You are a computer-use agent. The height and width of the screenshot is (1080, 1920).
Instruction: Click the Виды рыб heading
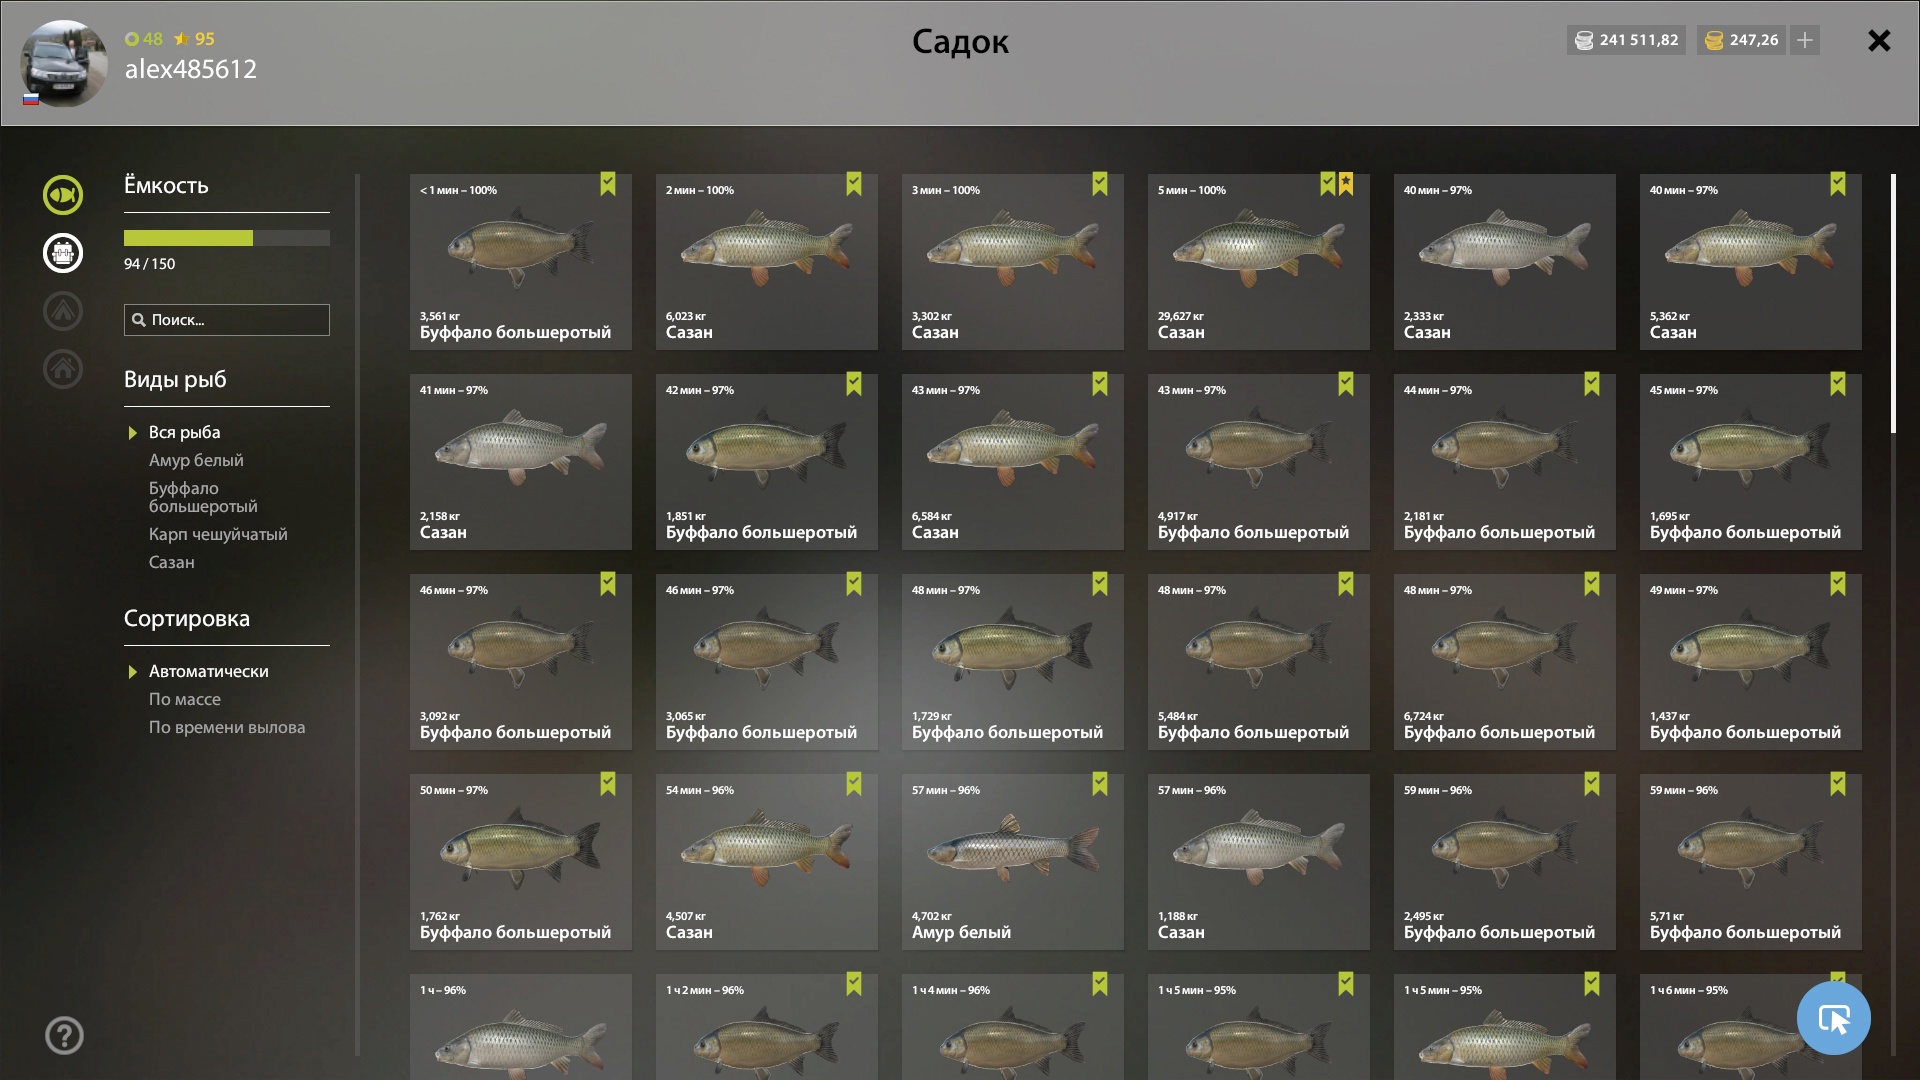pyautogui.click(x=175, y=380)
